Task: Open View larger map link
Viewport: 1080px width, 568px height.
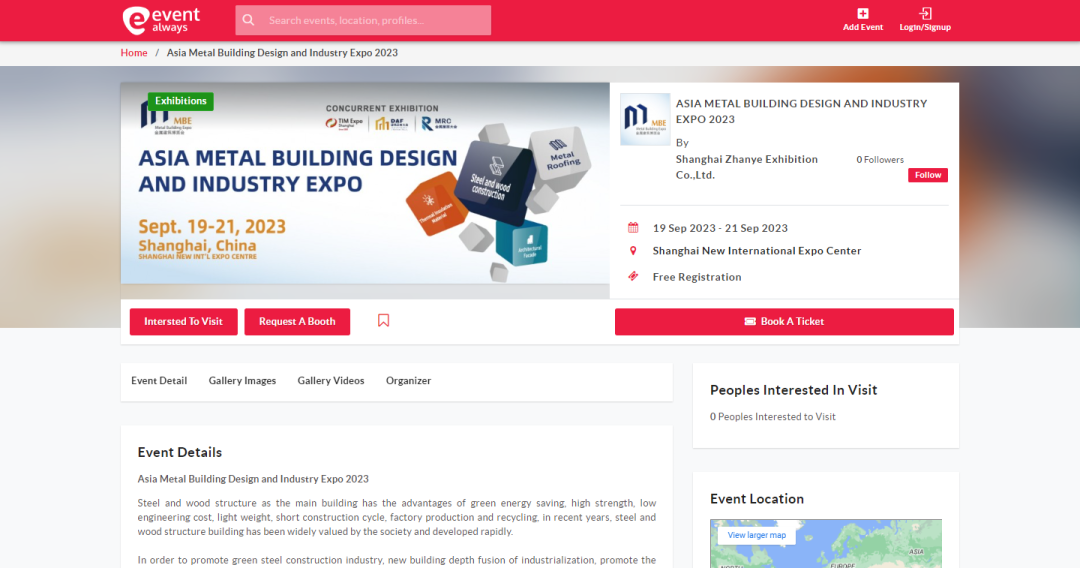Action: [756, 535]
